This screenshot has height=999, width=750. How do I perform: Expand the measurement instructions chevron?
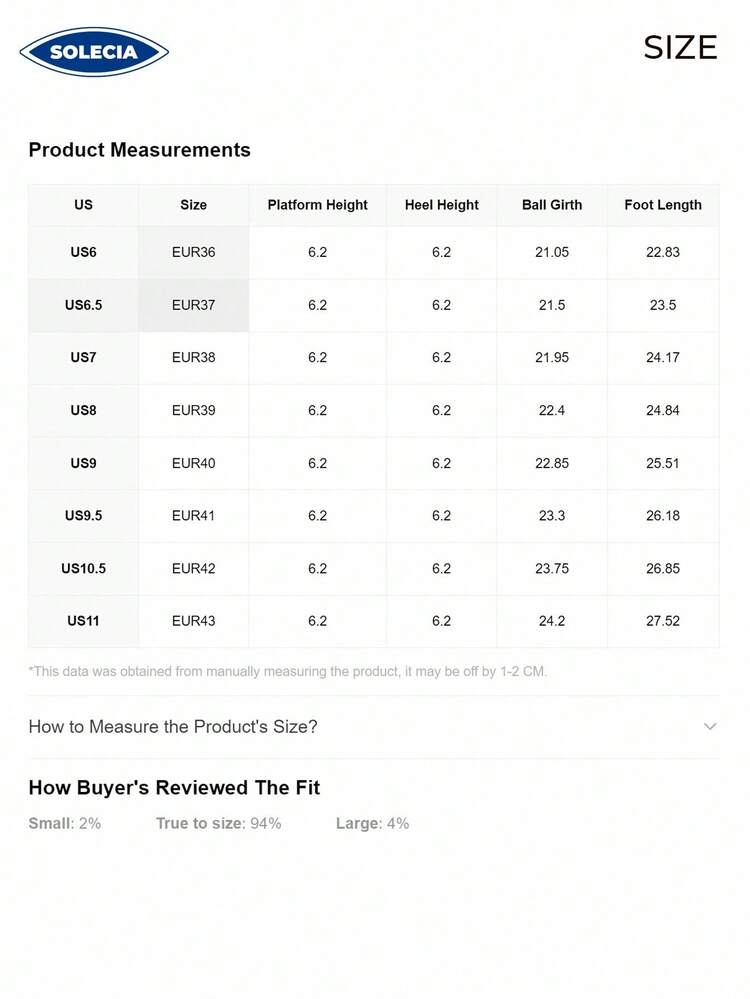(x=710, y=726)
